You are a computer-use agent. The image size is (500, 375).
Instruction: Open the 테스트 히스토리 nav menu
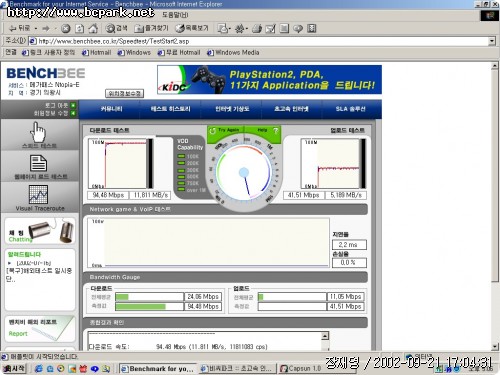click(x=170, y=109)
